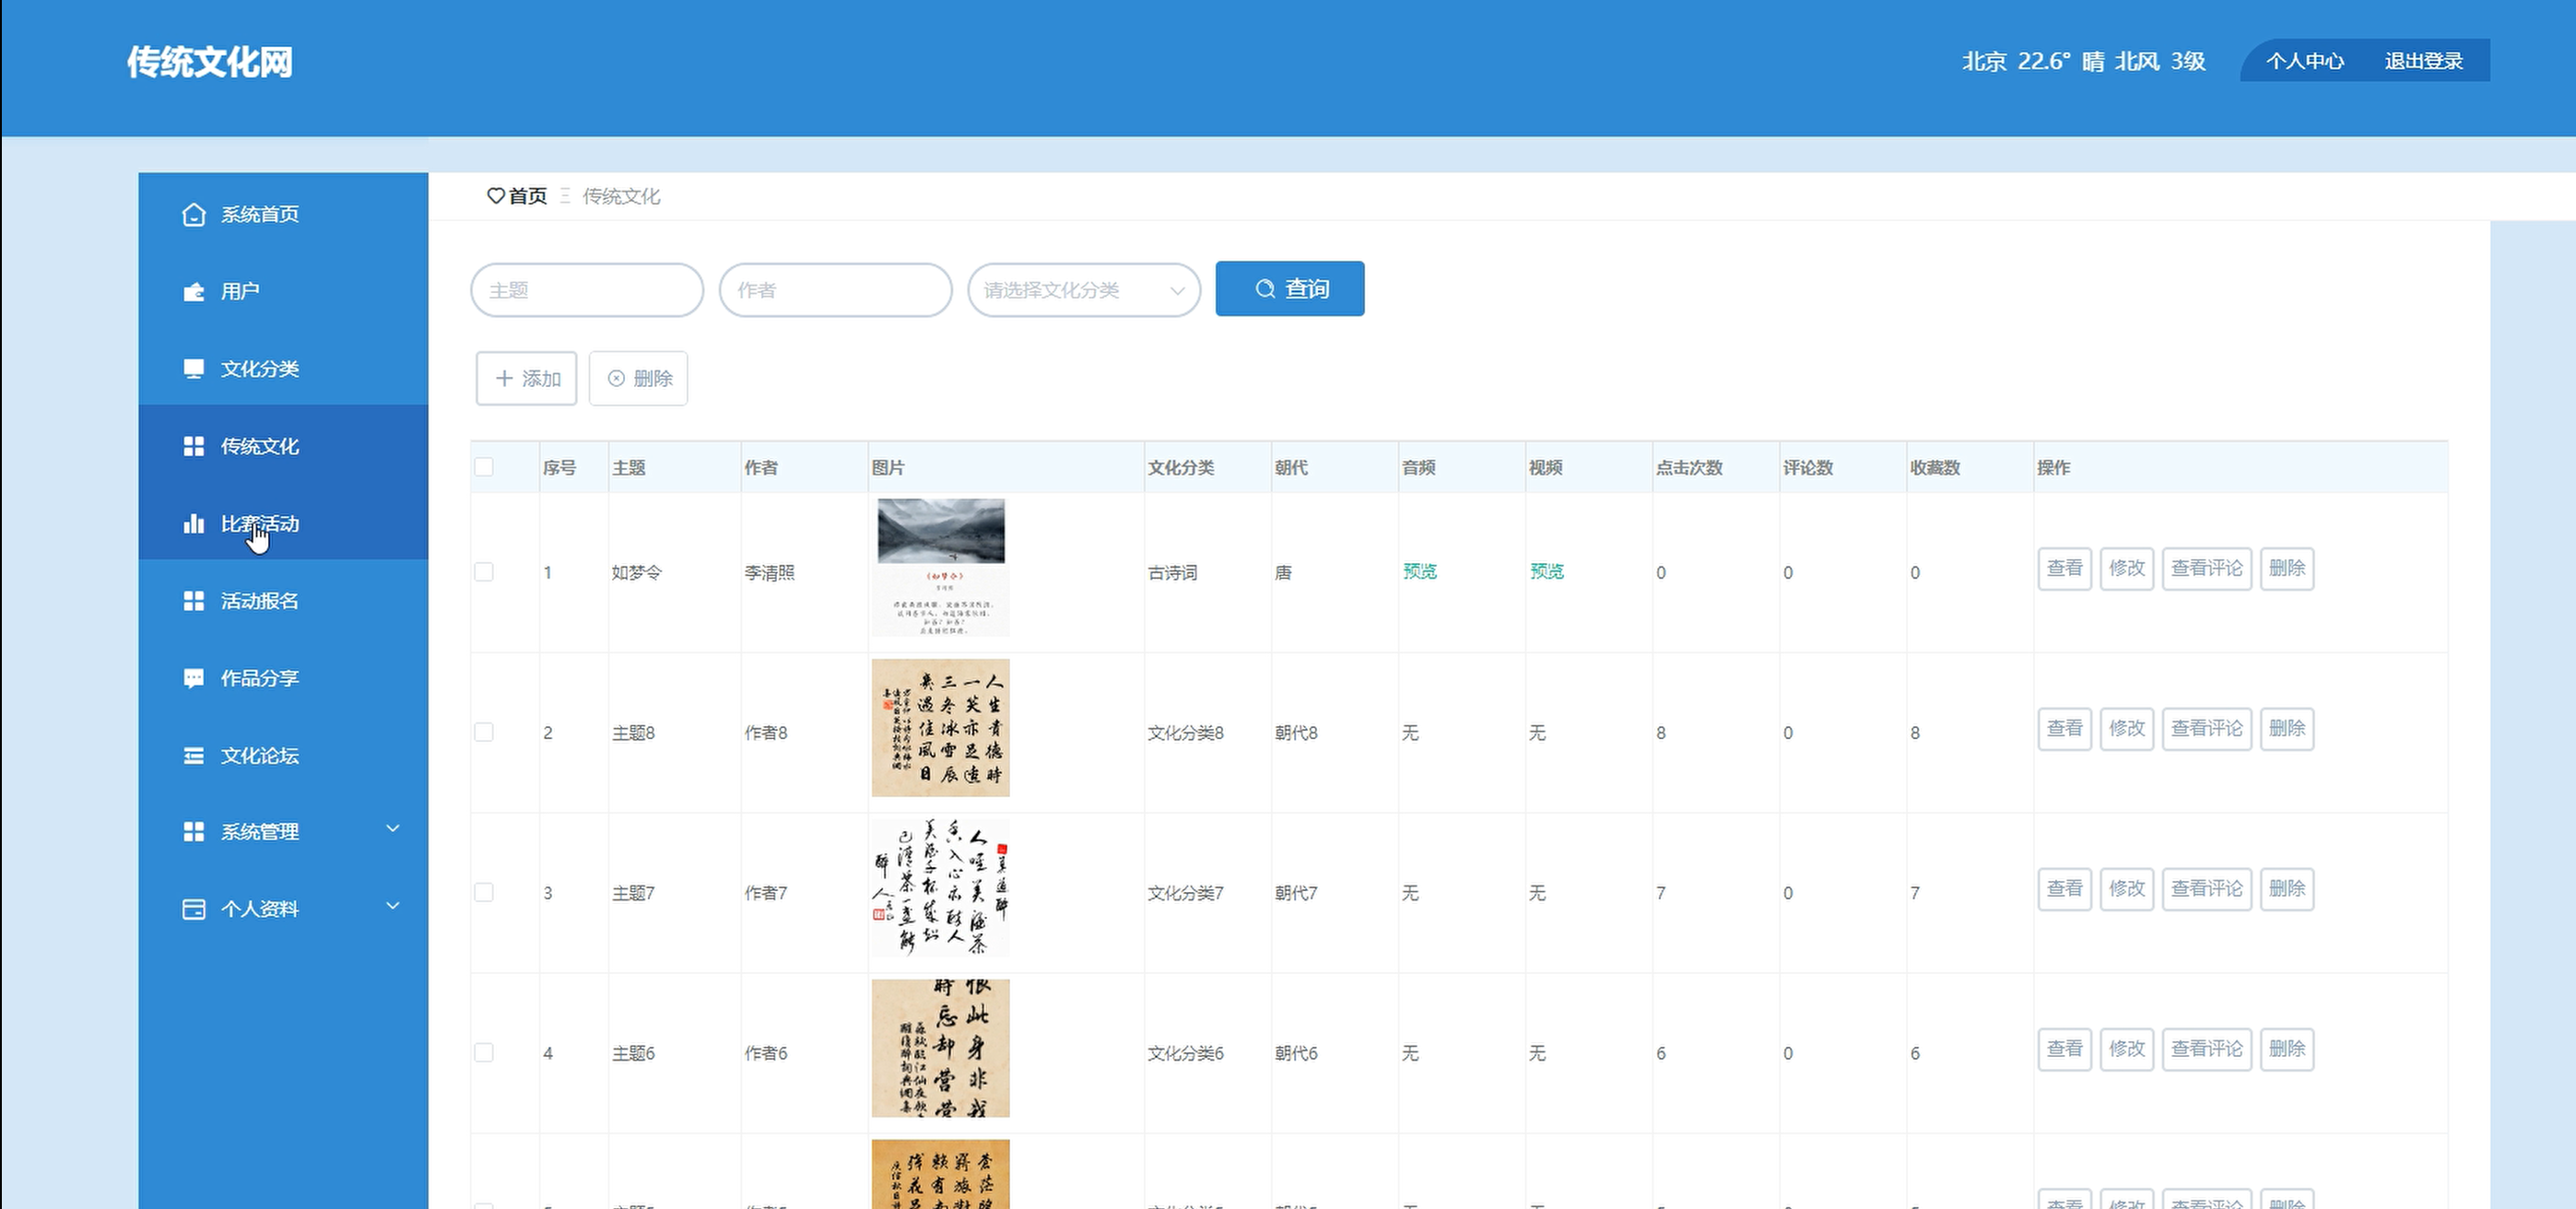Click 查看 for the 如梦令 row
Screen dimensions: 2576x1209
tap(2065, 569)
